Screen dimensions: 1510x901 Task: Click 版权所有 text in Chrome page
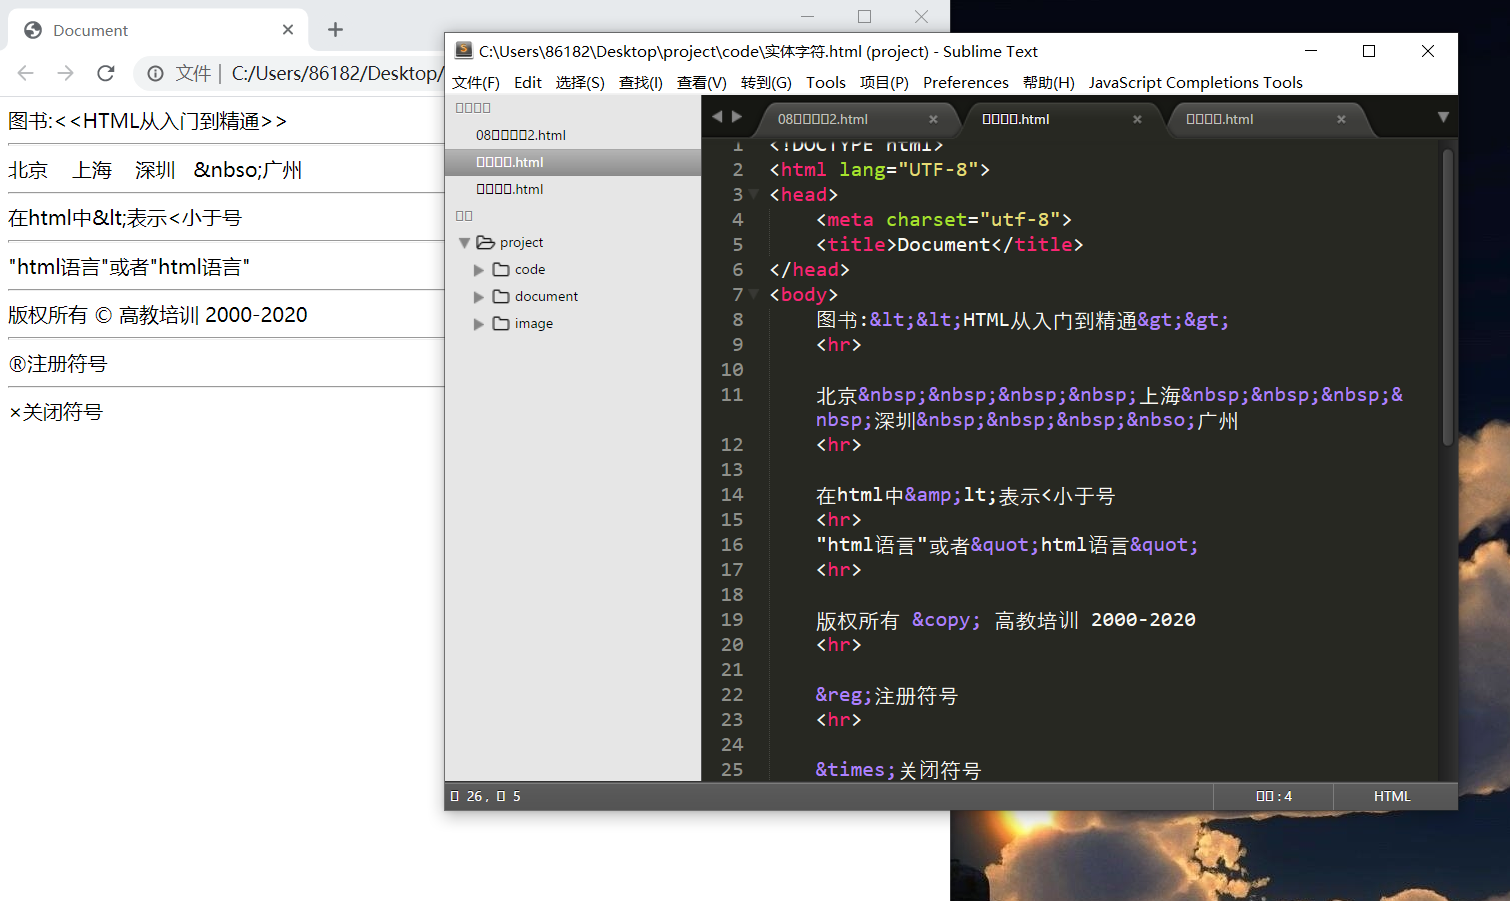(48, 315)
